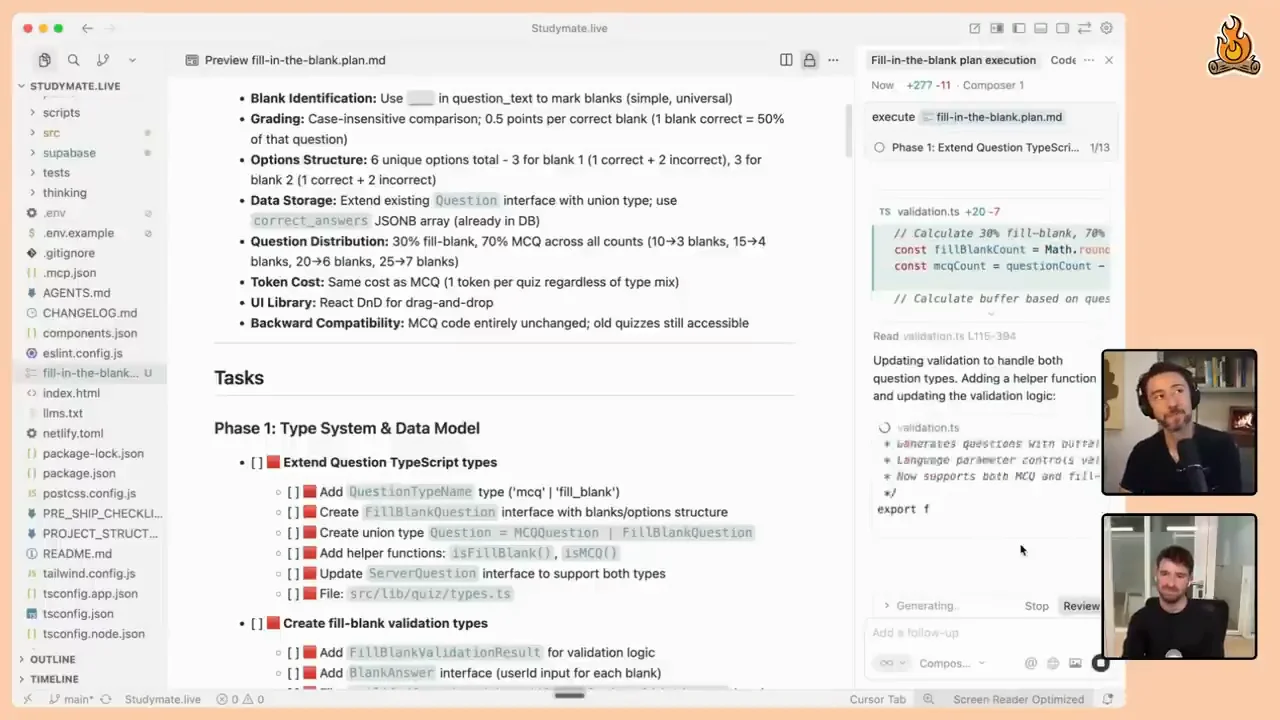Click the split editor icon
1280x720 pixels.
point(786,60)
